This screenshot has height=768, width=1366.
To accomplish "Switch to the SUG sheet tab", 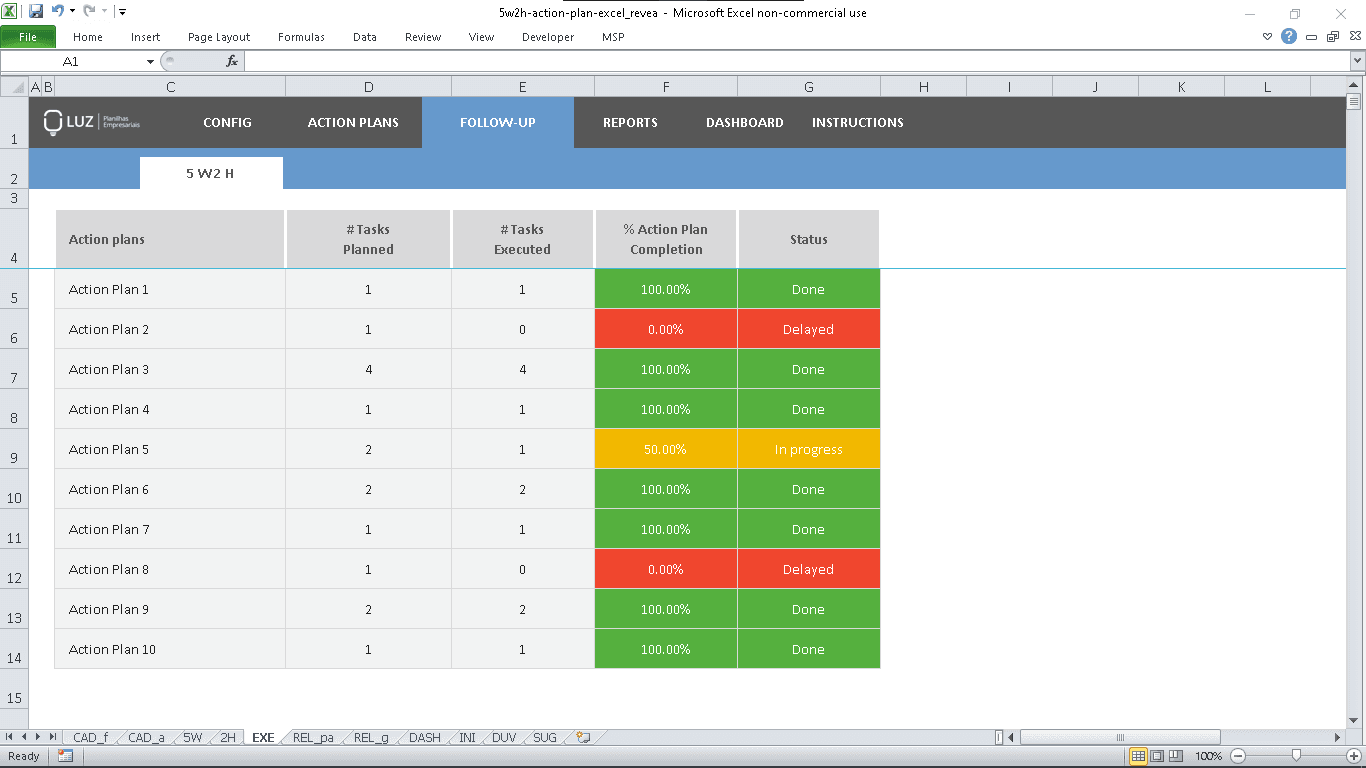I will coord(545,737).
